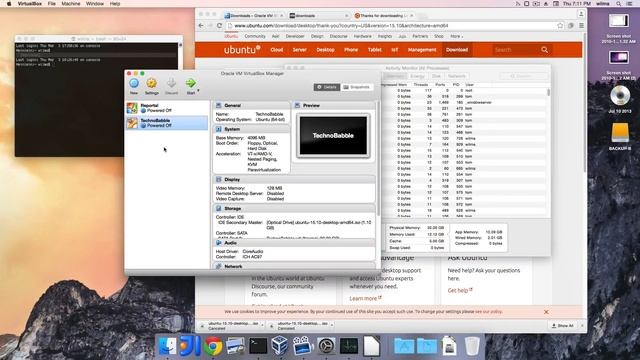This screenshot has height=360, width=640.
Task: Open Desktop link in Ubuntu navigation
Action: click(x=325, y=50)
